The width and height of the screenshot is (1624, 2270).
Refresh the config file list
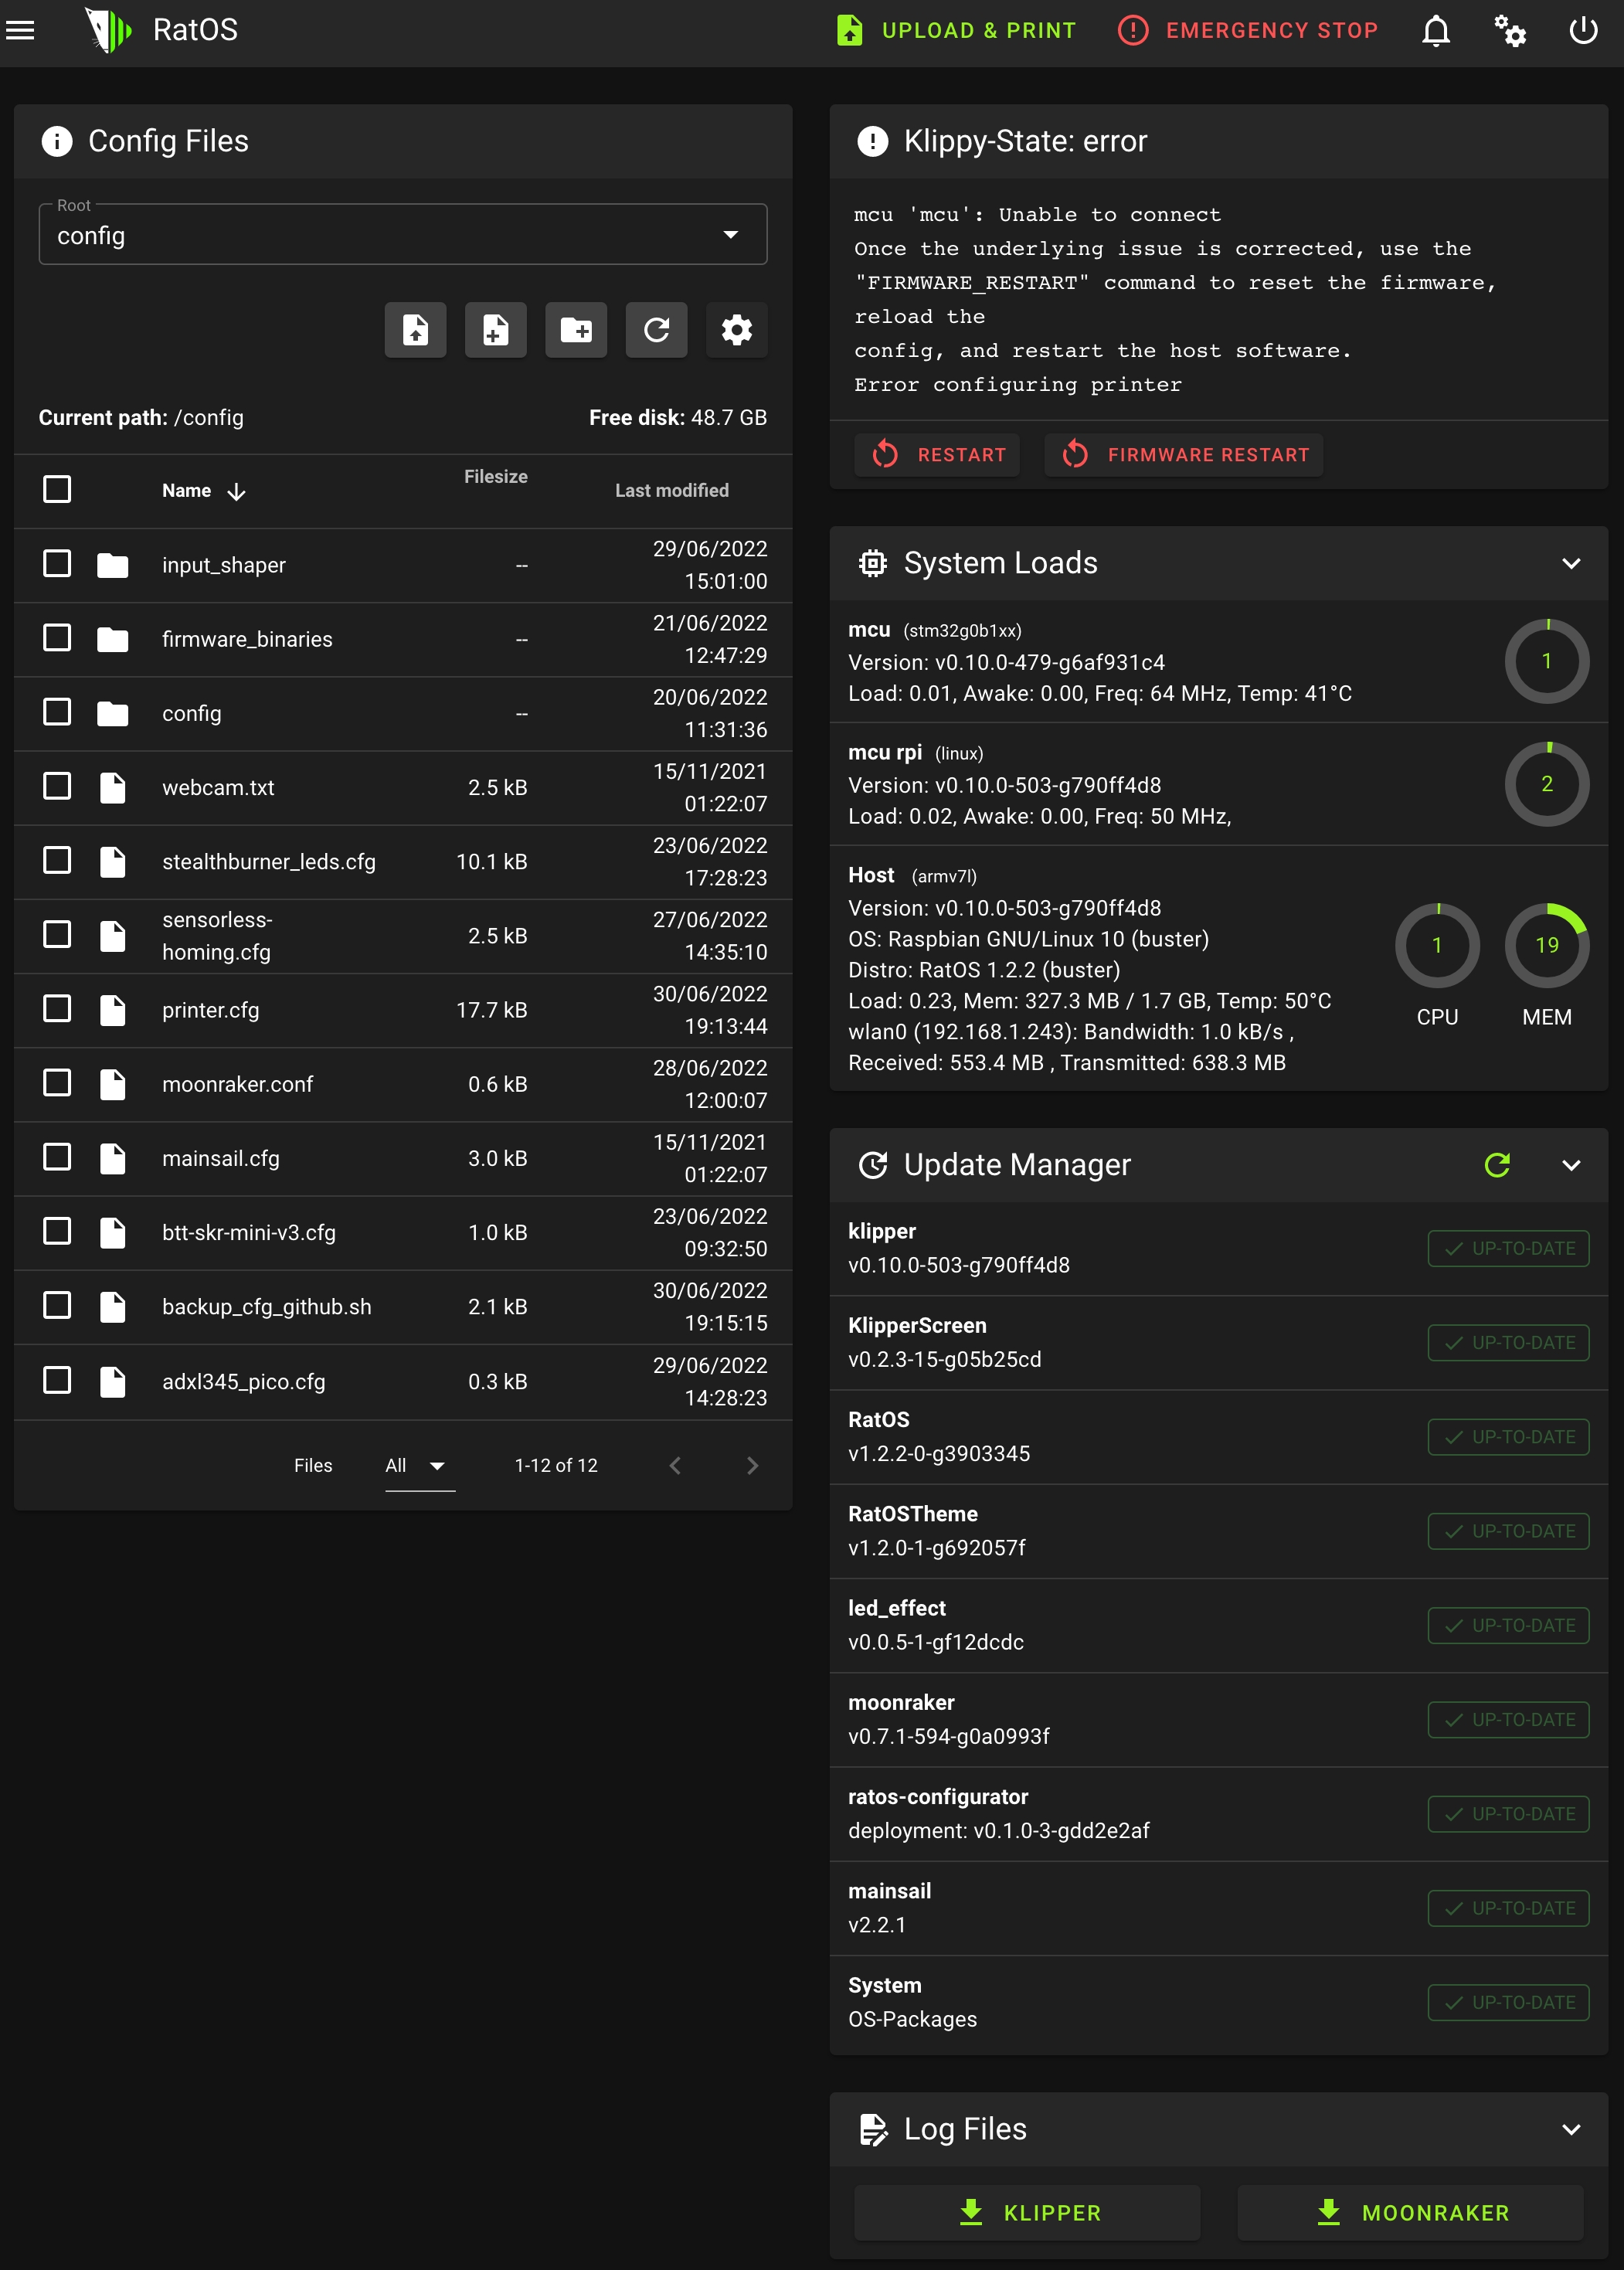[x=656, y=329]
